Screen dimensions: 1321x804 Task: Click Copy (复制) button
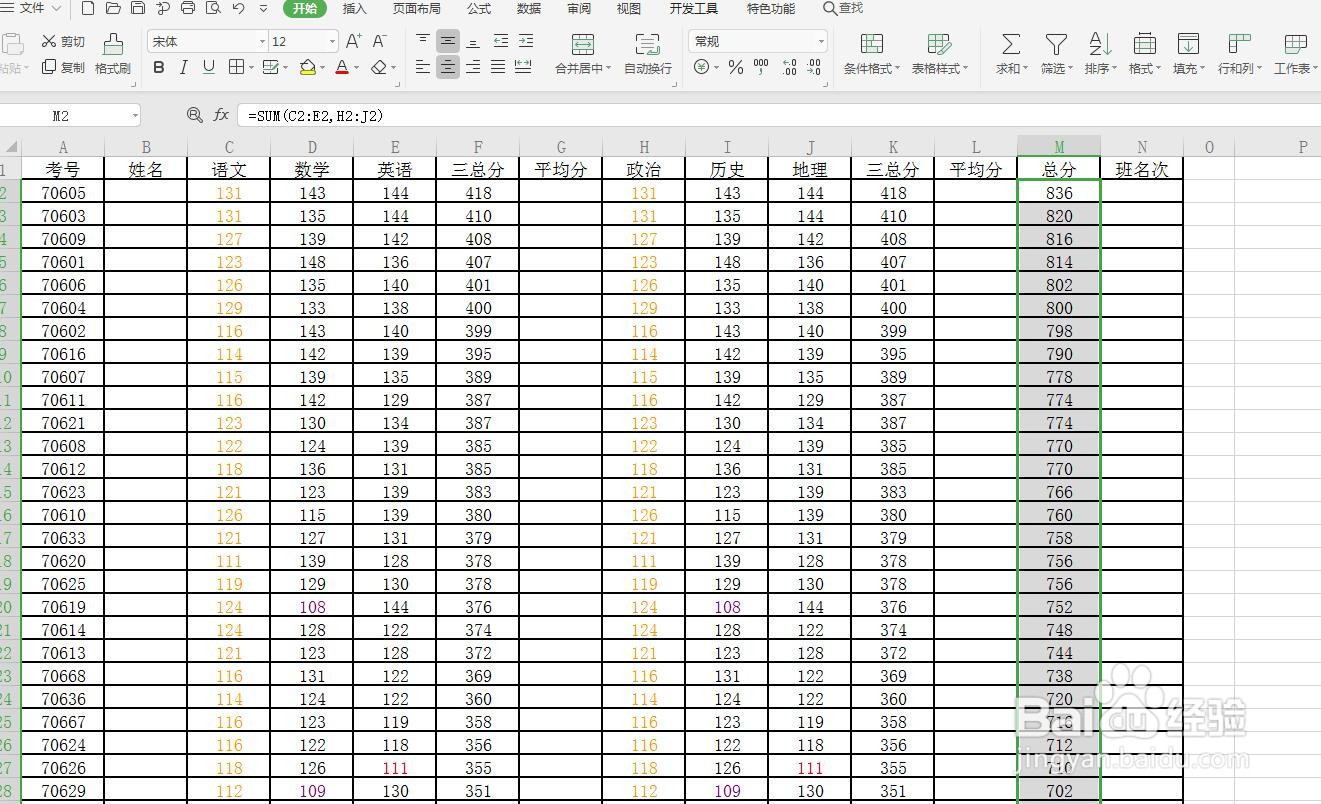pyautogui.click(x=63, y=67)
